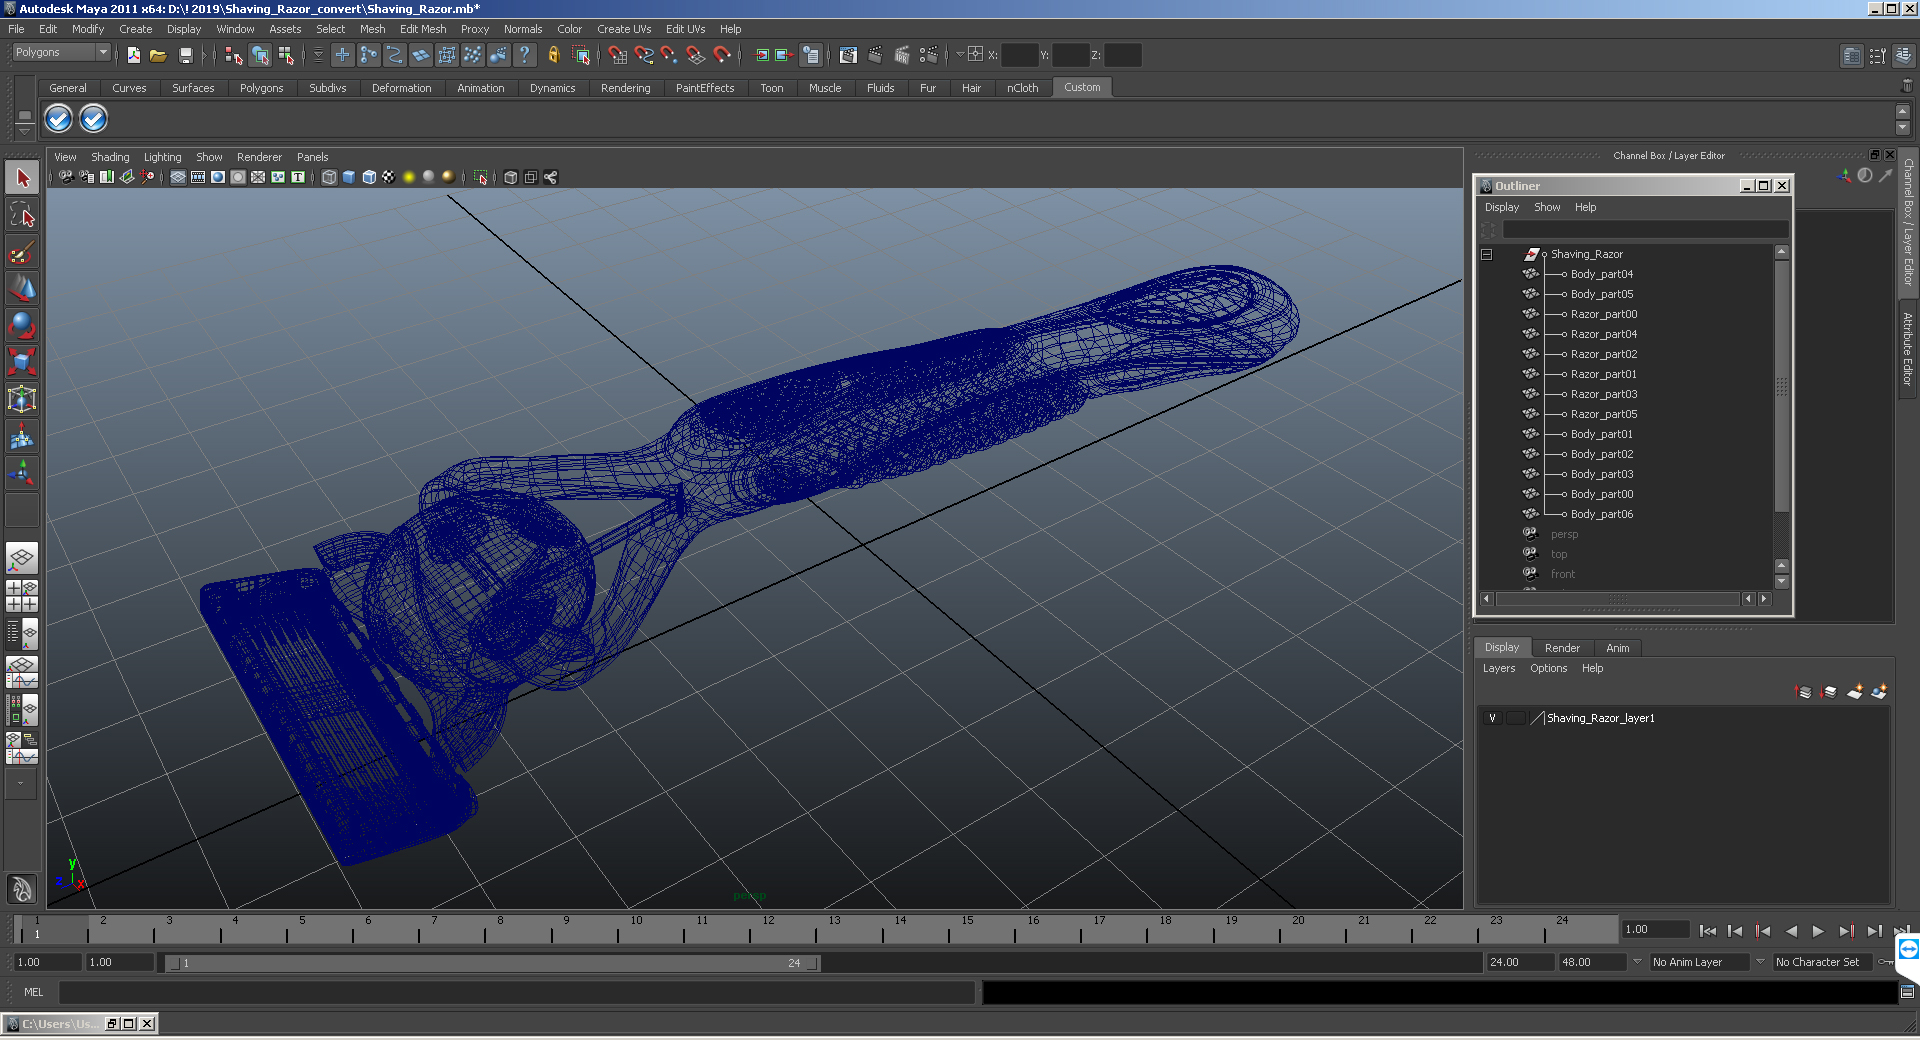1920x1040 pixels.
Task: Open the Edit UVs menu
Action: tap(685, 29)
